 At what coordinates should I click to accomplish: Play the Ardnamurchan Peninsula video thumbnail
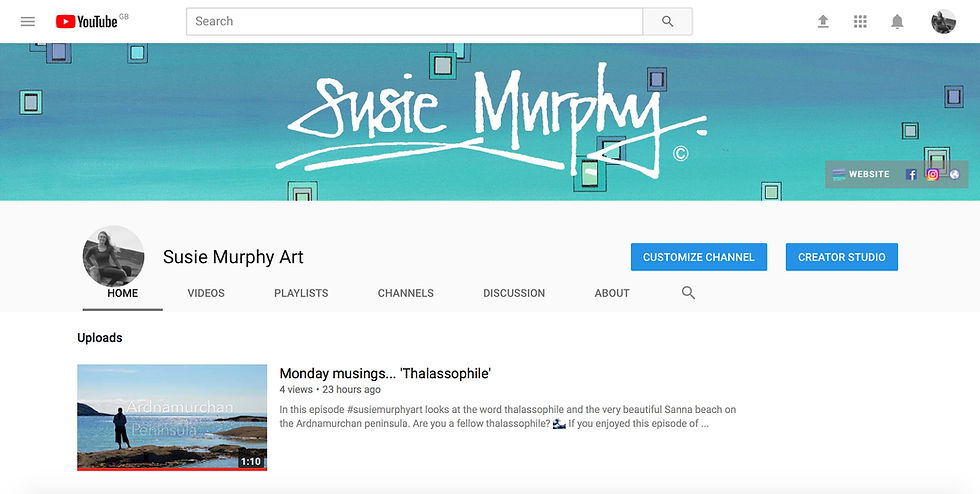[172, 417]
